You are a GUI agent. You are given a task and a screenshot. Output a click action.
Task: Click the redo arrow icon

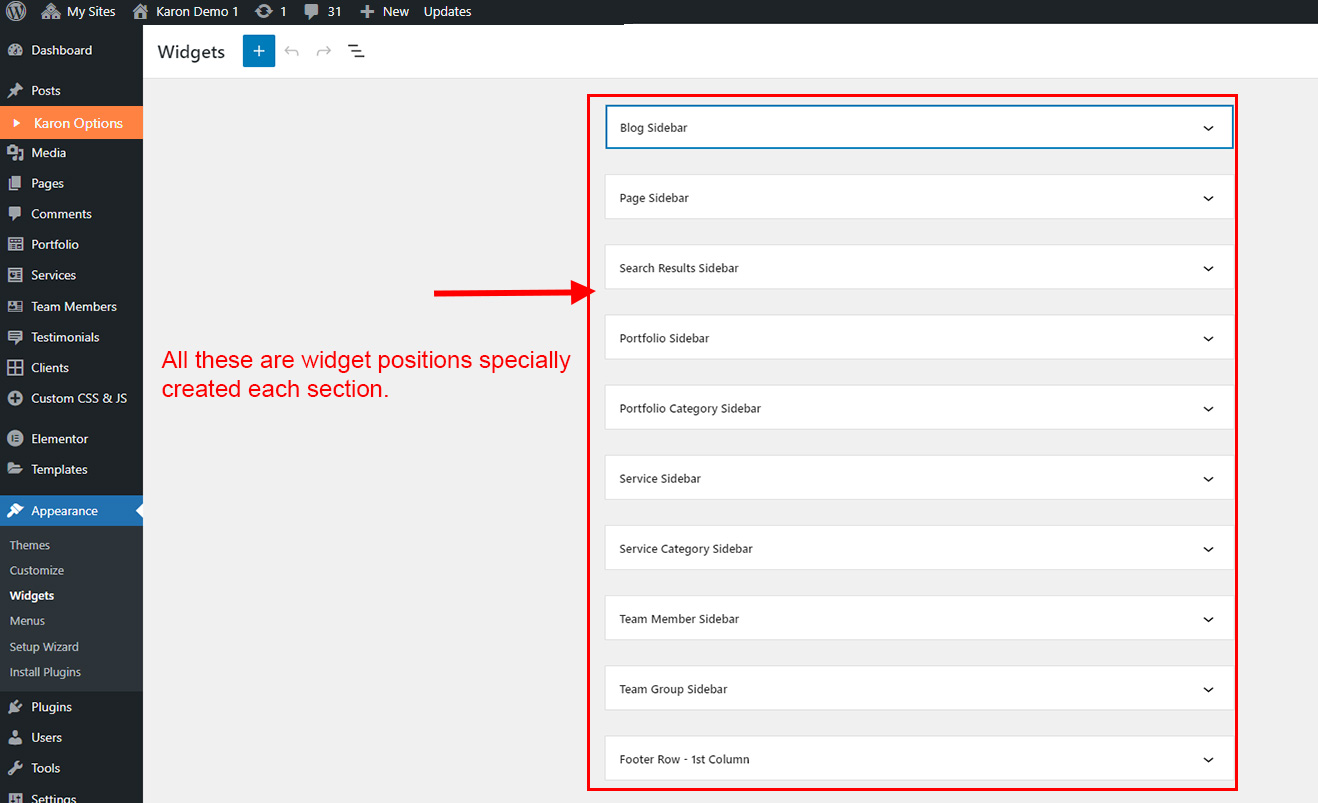click(x=324, y=51)
